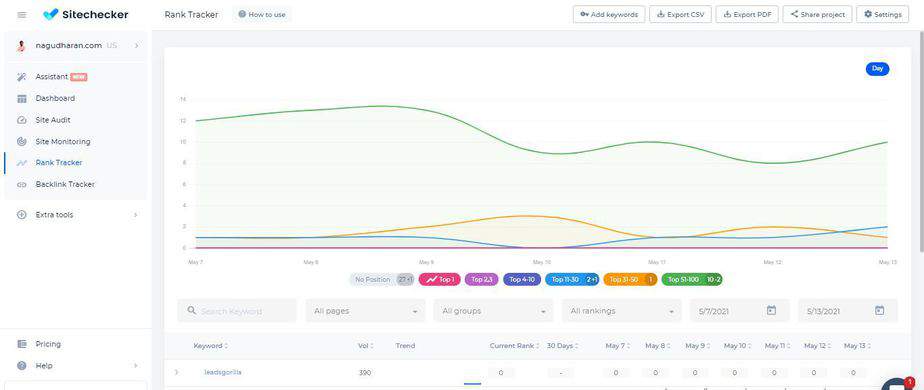Toggle No Position legend filter

pyautogui.click(x=382, y=280)
